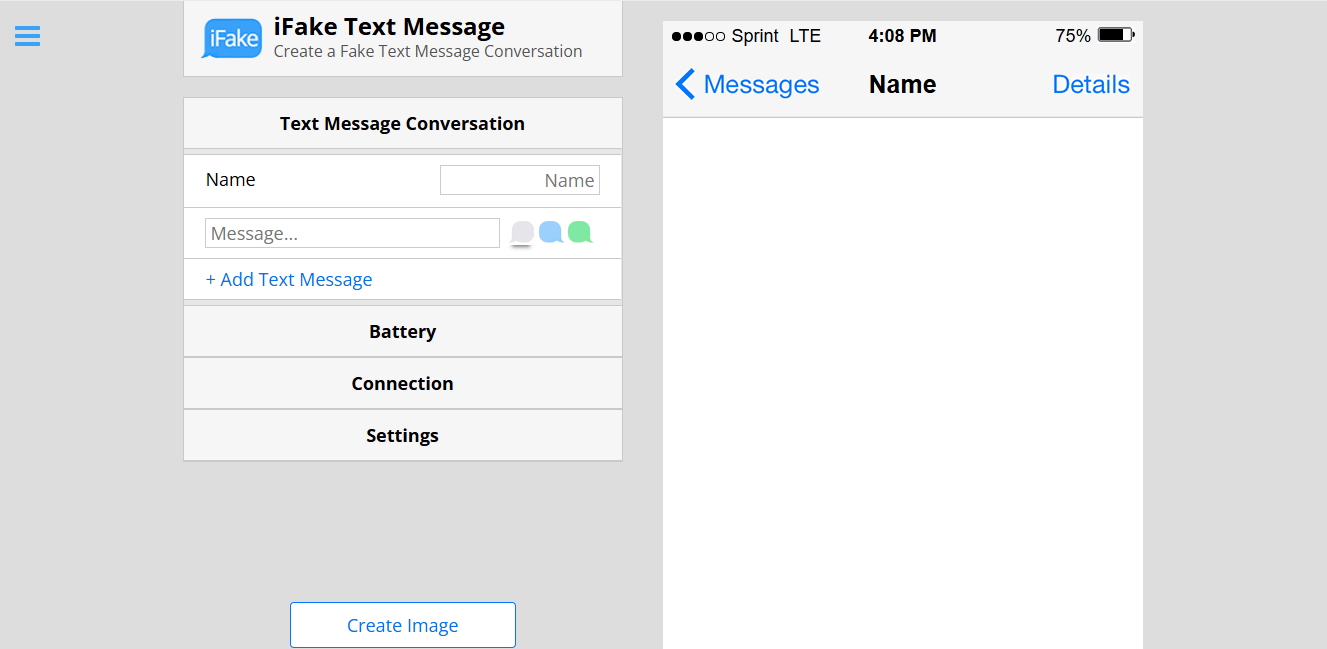
Task: Expand the Connection section
Action: click(x=403, y=383)
